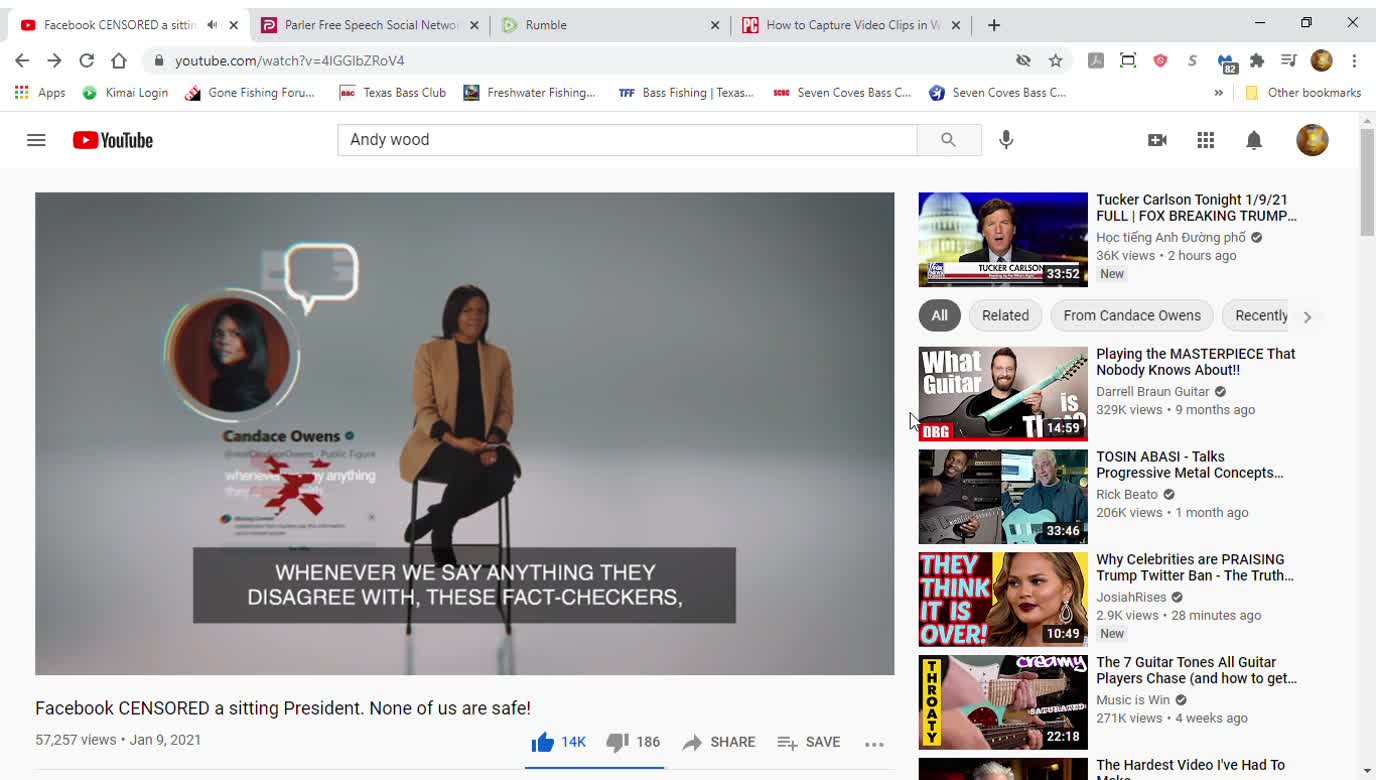The image size is (1376, 780).
Task: Open The 7 Guitar Tones video title
Action: (1196, 671)
